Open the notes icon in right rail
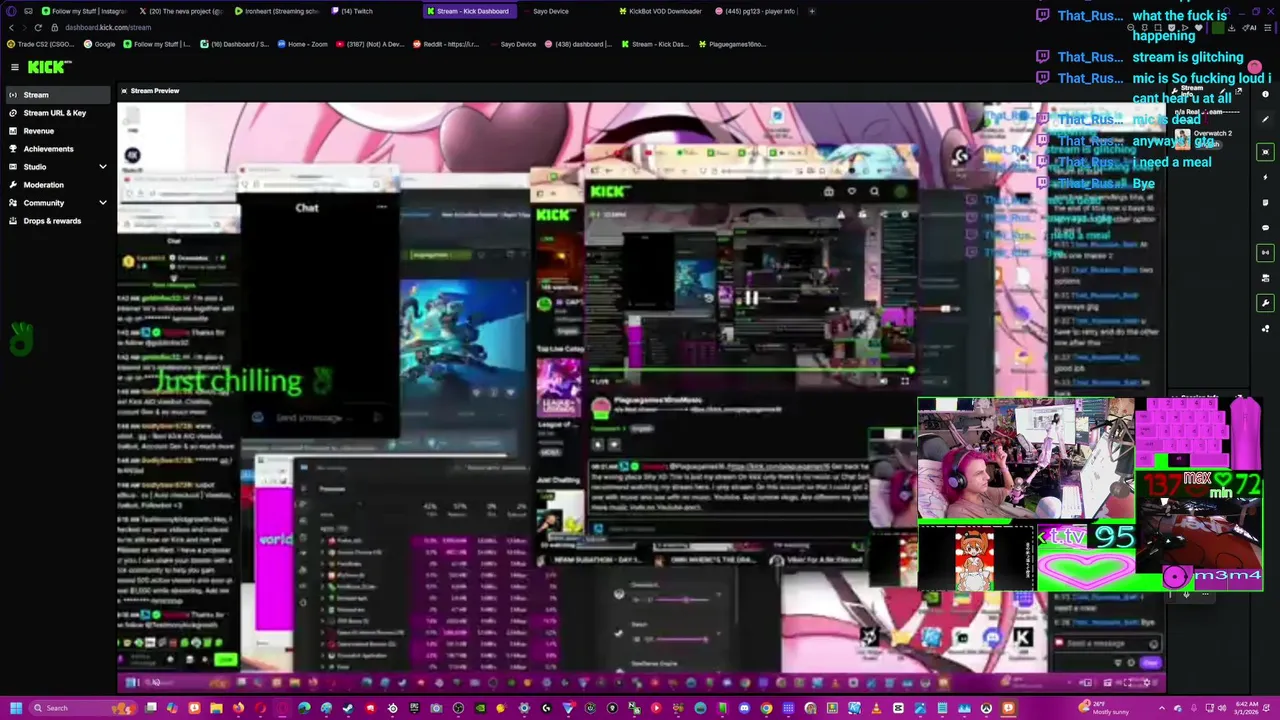The width and height of the screenshot is (1280, 720). pyautogui.click(x=1265, y=203)
